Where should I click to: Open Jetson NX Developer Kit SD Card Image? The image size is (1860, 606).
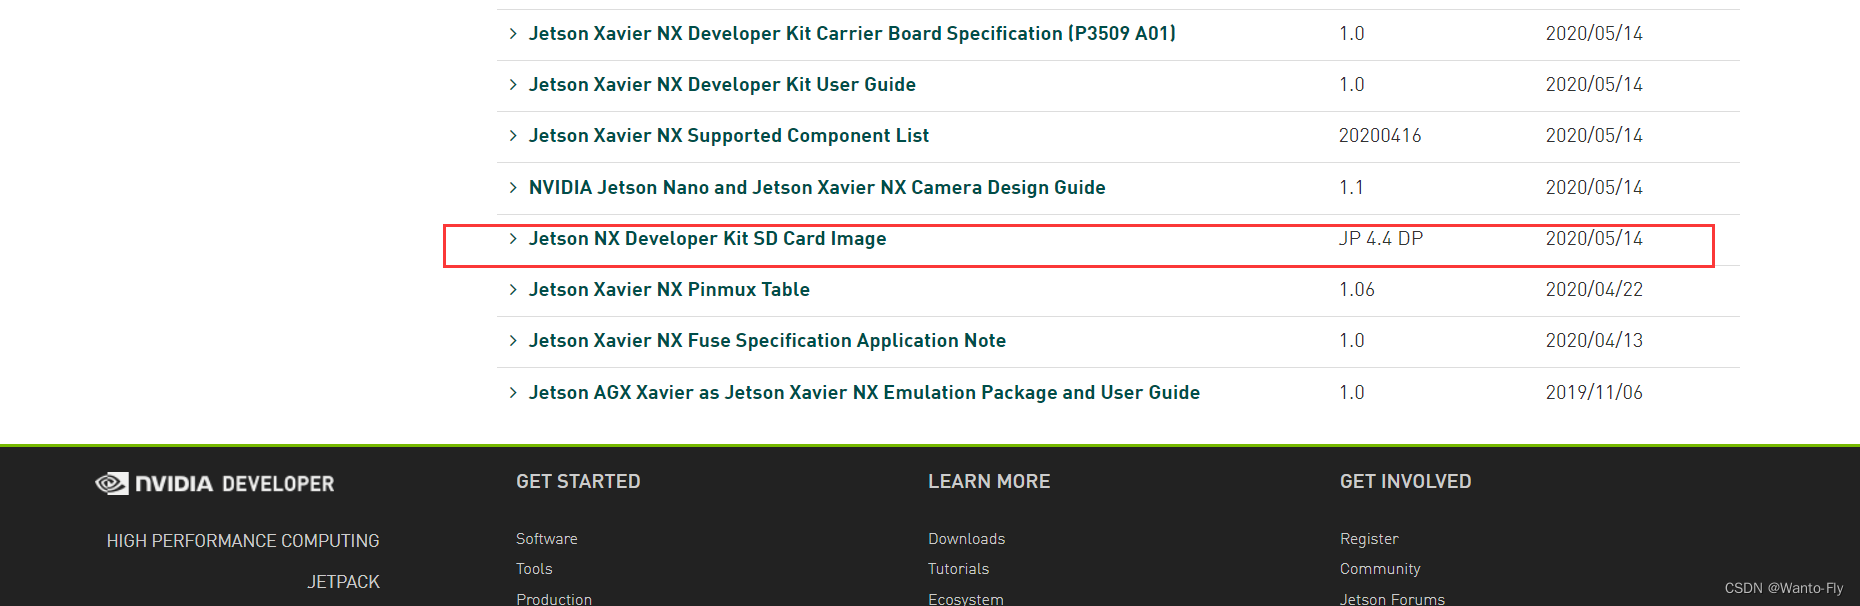click(x=708, y=239)
